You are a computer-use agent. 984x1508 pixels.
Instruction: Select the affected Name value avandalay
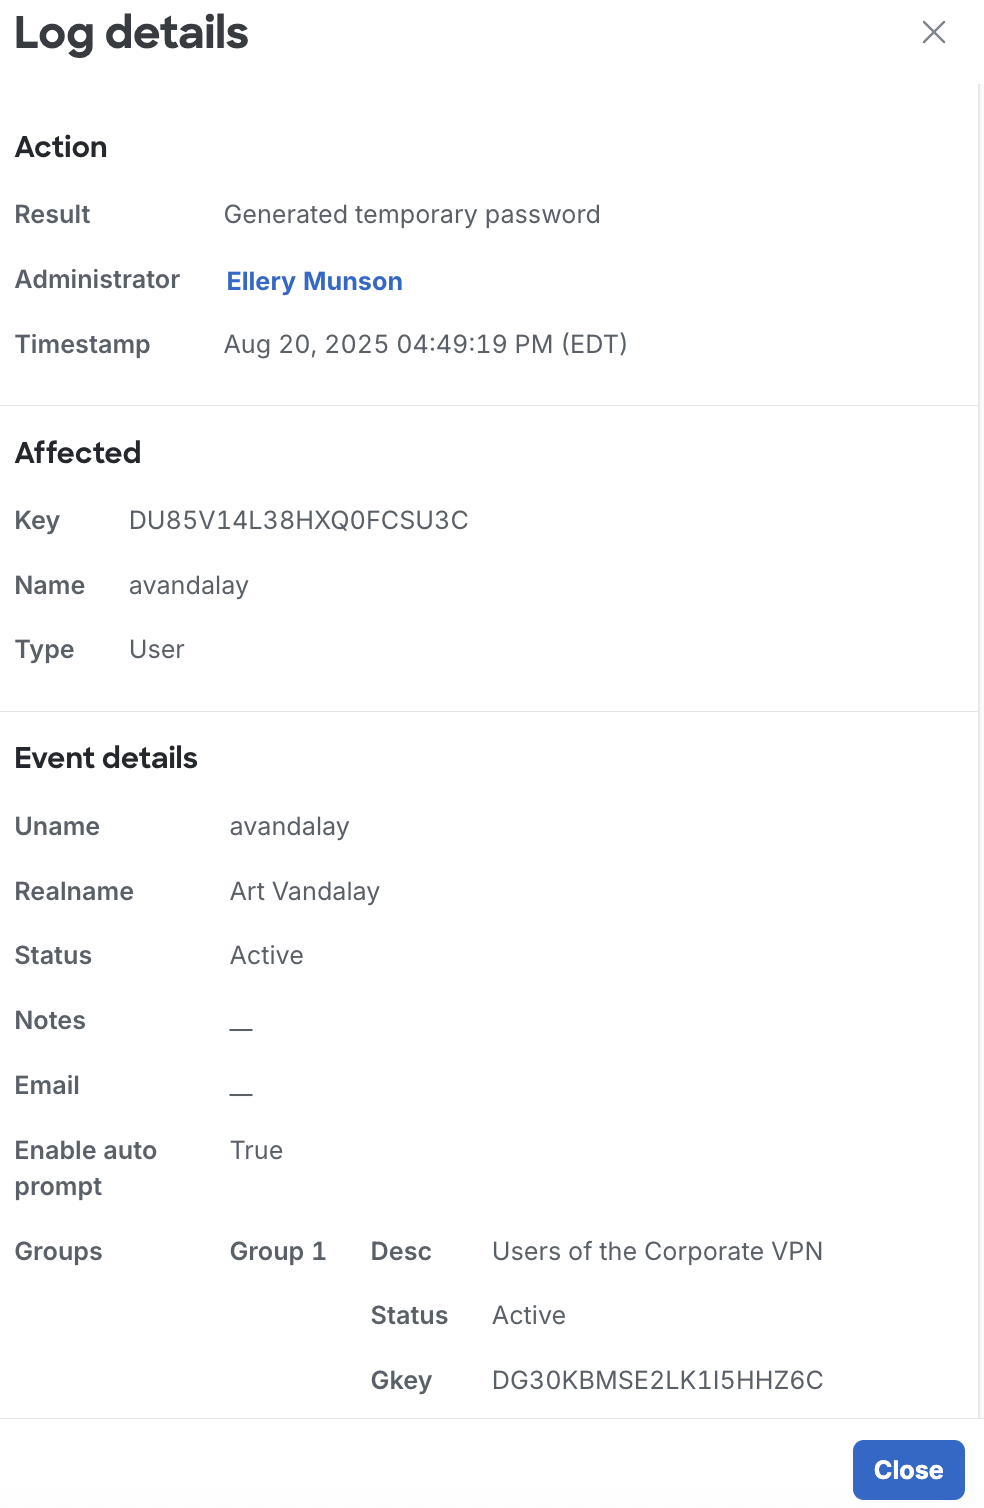click(188, 585)
